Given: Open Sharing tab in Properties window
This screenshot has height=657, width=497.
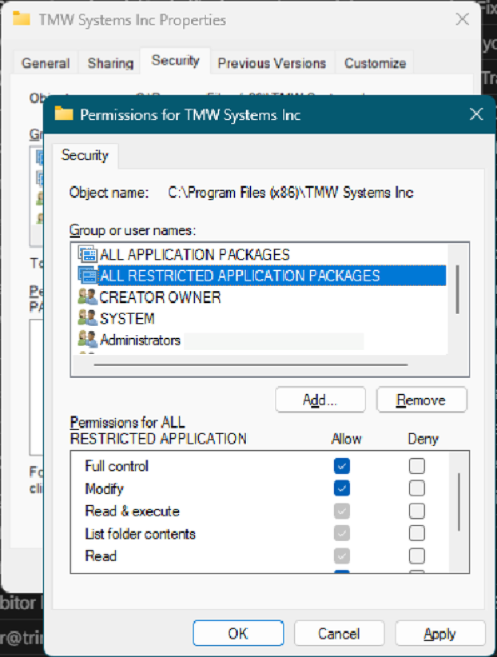Looking at the screenshot, I should point(110,63).
